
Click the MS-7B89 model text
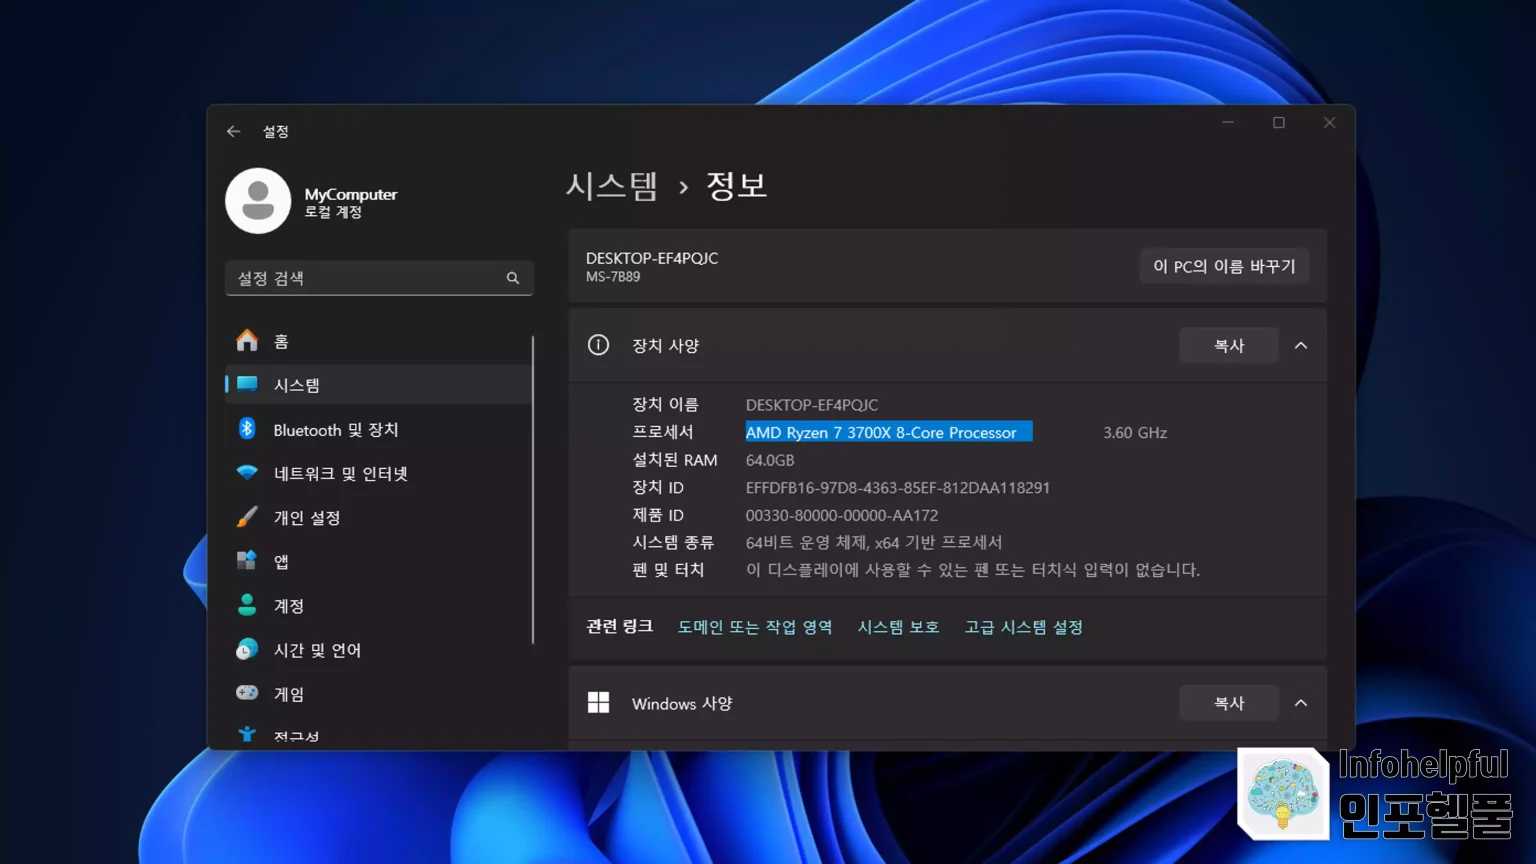[613, 277]
